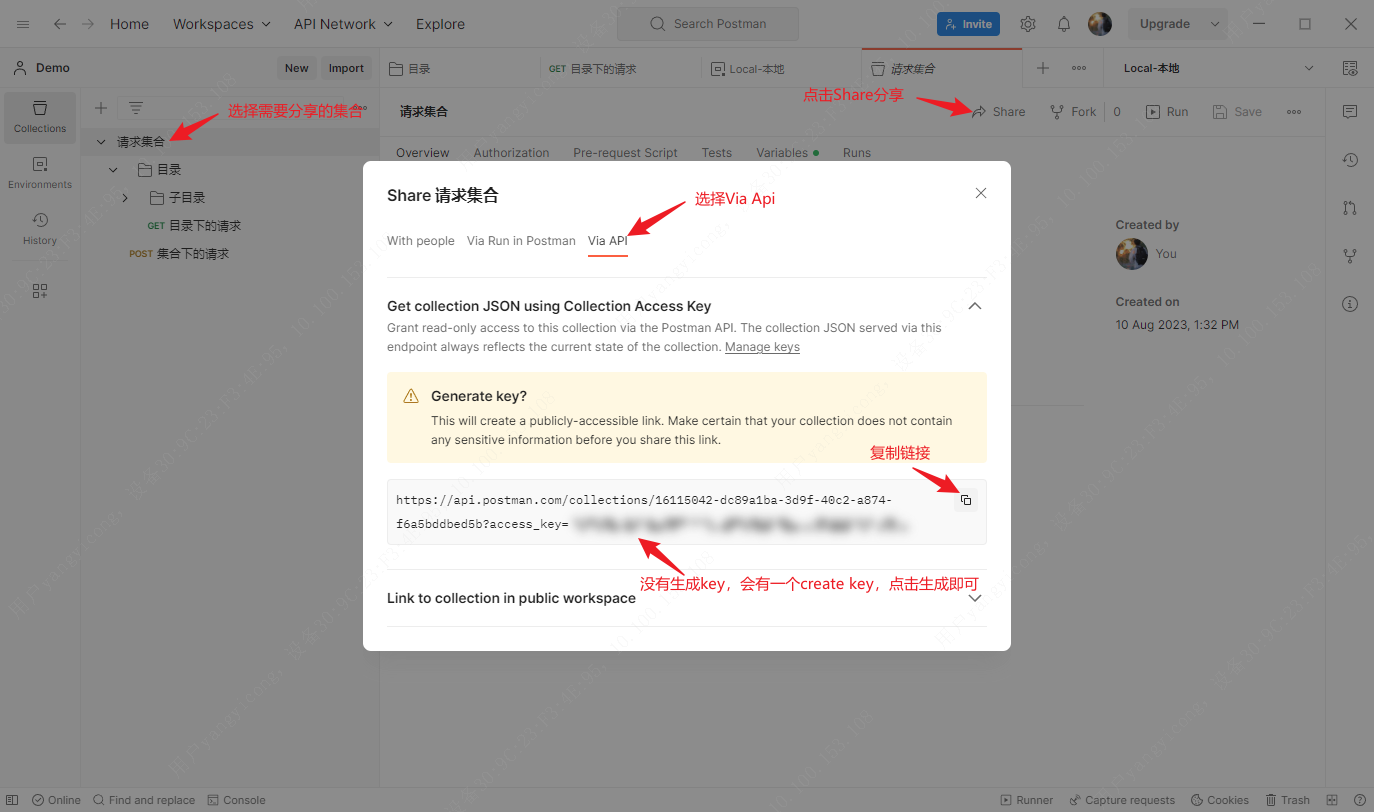This screenshot has width=1374, height=812.
Task: Click the filter collections icon
Action: tap(136, 108)
